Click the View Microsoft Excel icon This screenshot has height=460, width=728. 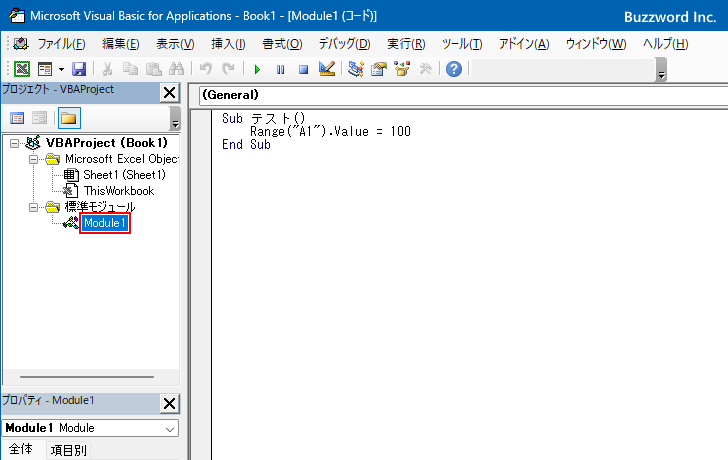tap(22, 69)
